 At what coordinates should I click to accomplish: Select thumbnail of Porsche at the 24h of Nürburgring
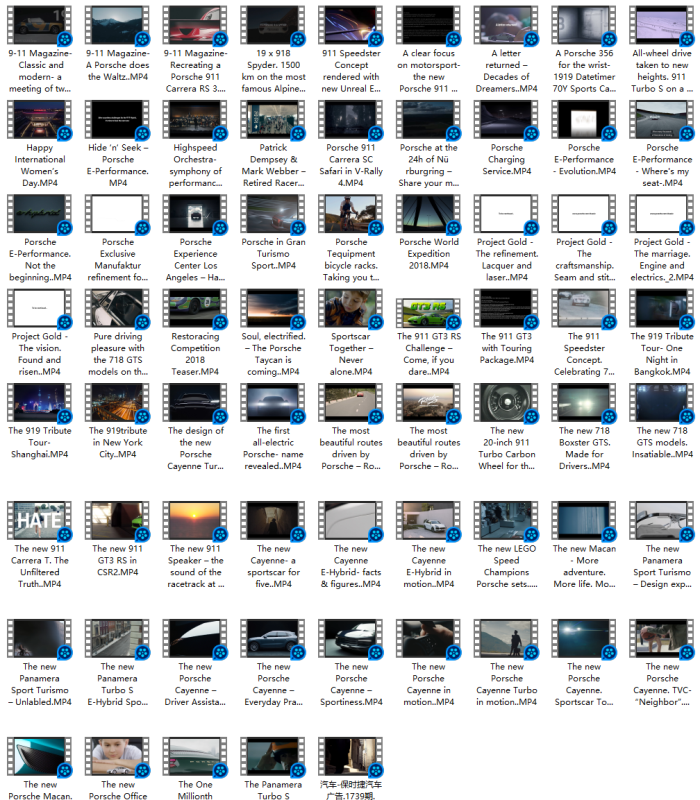tap(428, 119)
